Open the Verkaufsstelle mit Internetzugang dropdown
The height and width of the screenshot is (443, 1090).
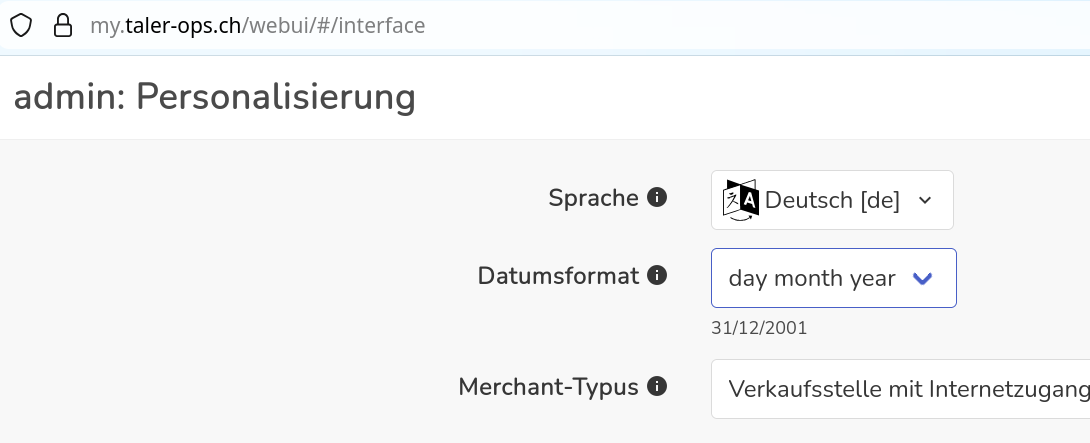tap(900, 389)
